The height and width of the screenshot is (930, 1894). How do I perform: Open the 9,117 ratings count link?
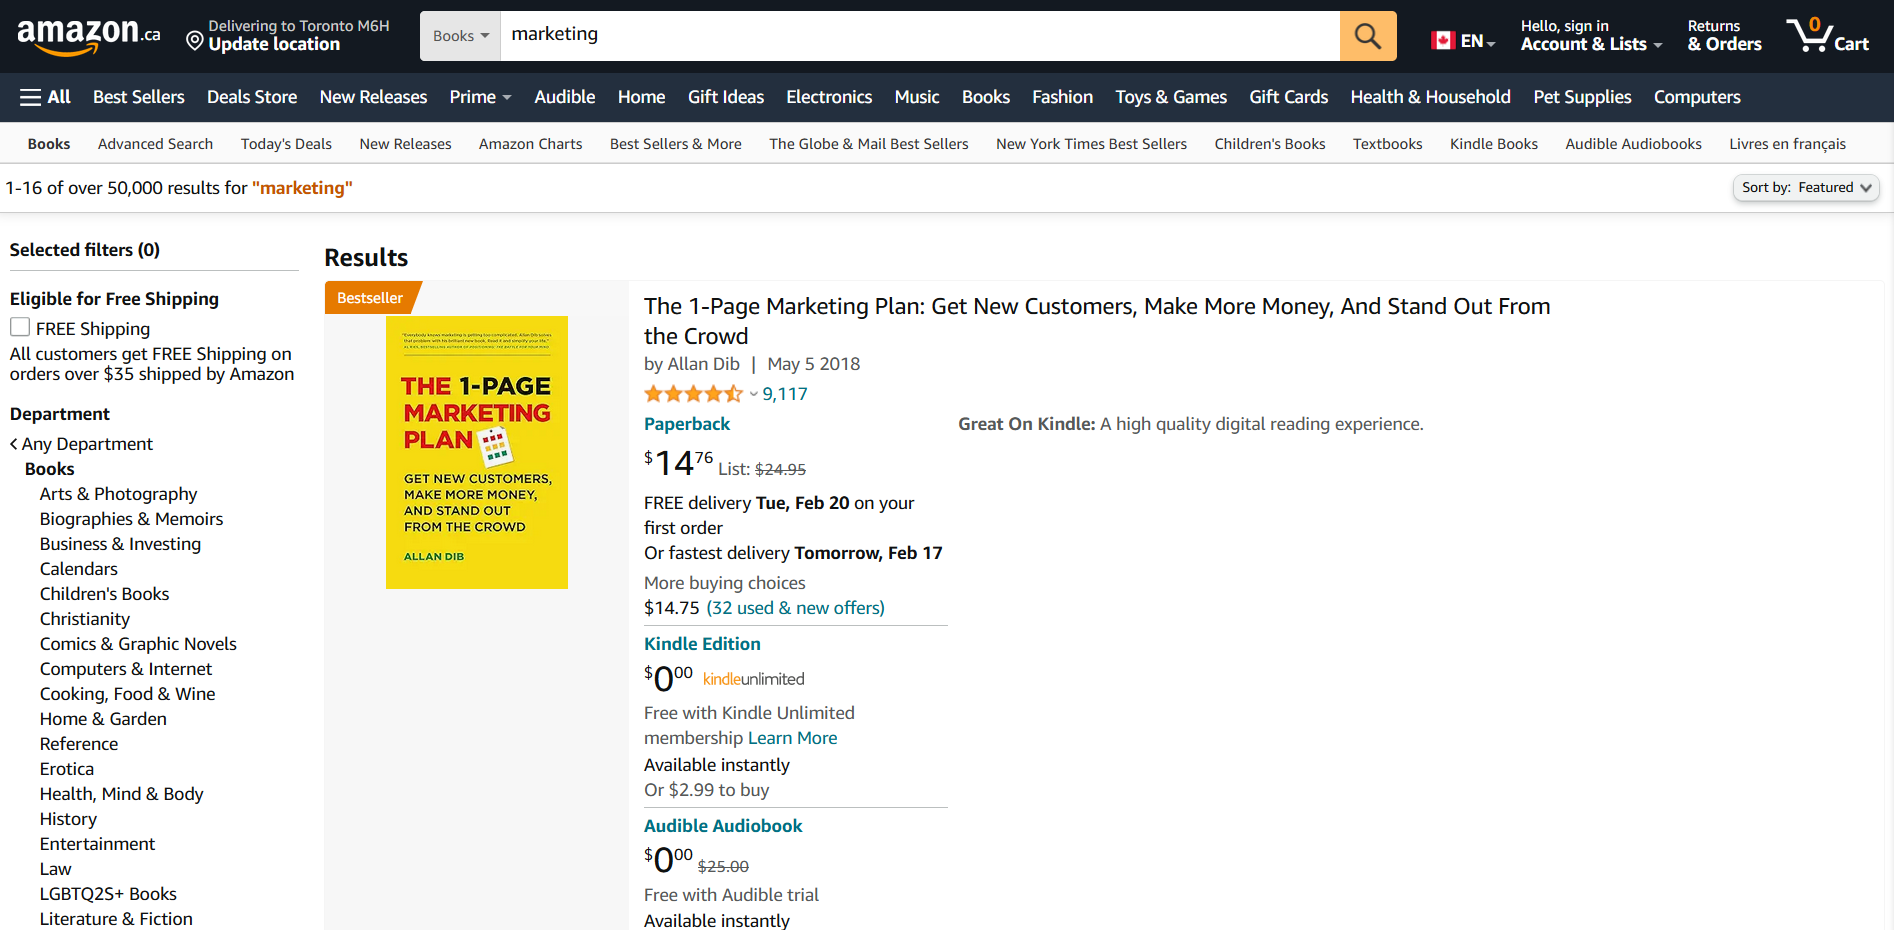tap(785, 394)
